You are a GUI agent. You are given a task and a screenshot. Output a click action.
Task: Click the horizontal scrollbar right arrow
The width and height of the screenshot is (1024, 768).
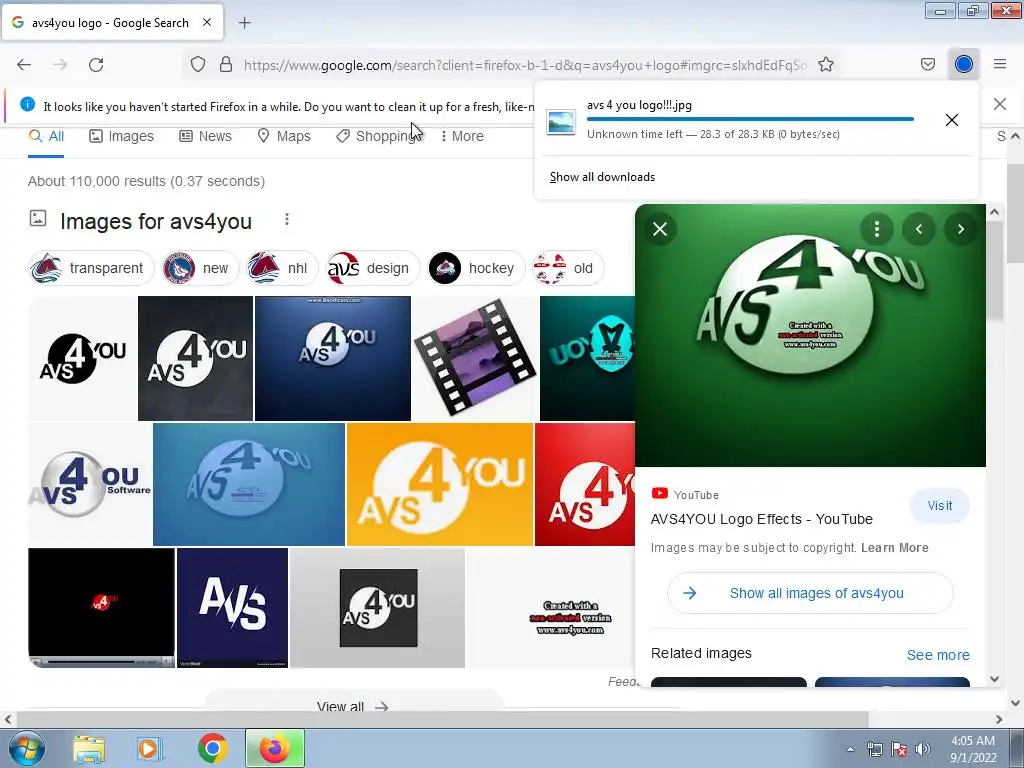[999, 719]
